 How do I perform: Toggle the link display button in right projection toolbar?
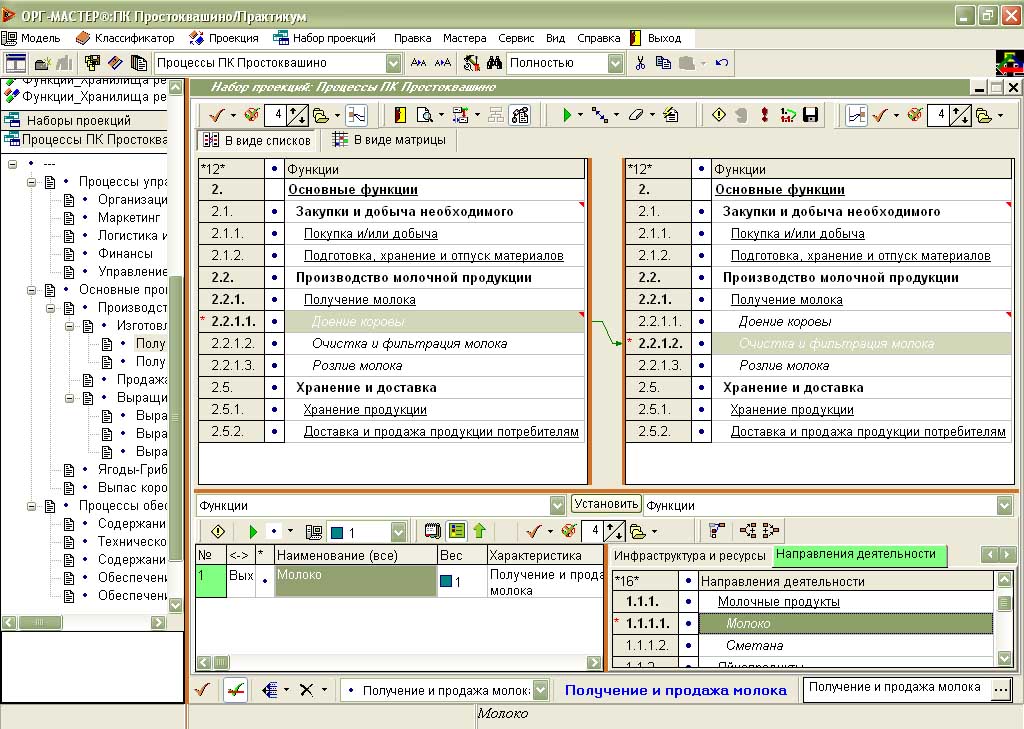click(856, 116)
